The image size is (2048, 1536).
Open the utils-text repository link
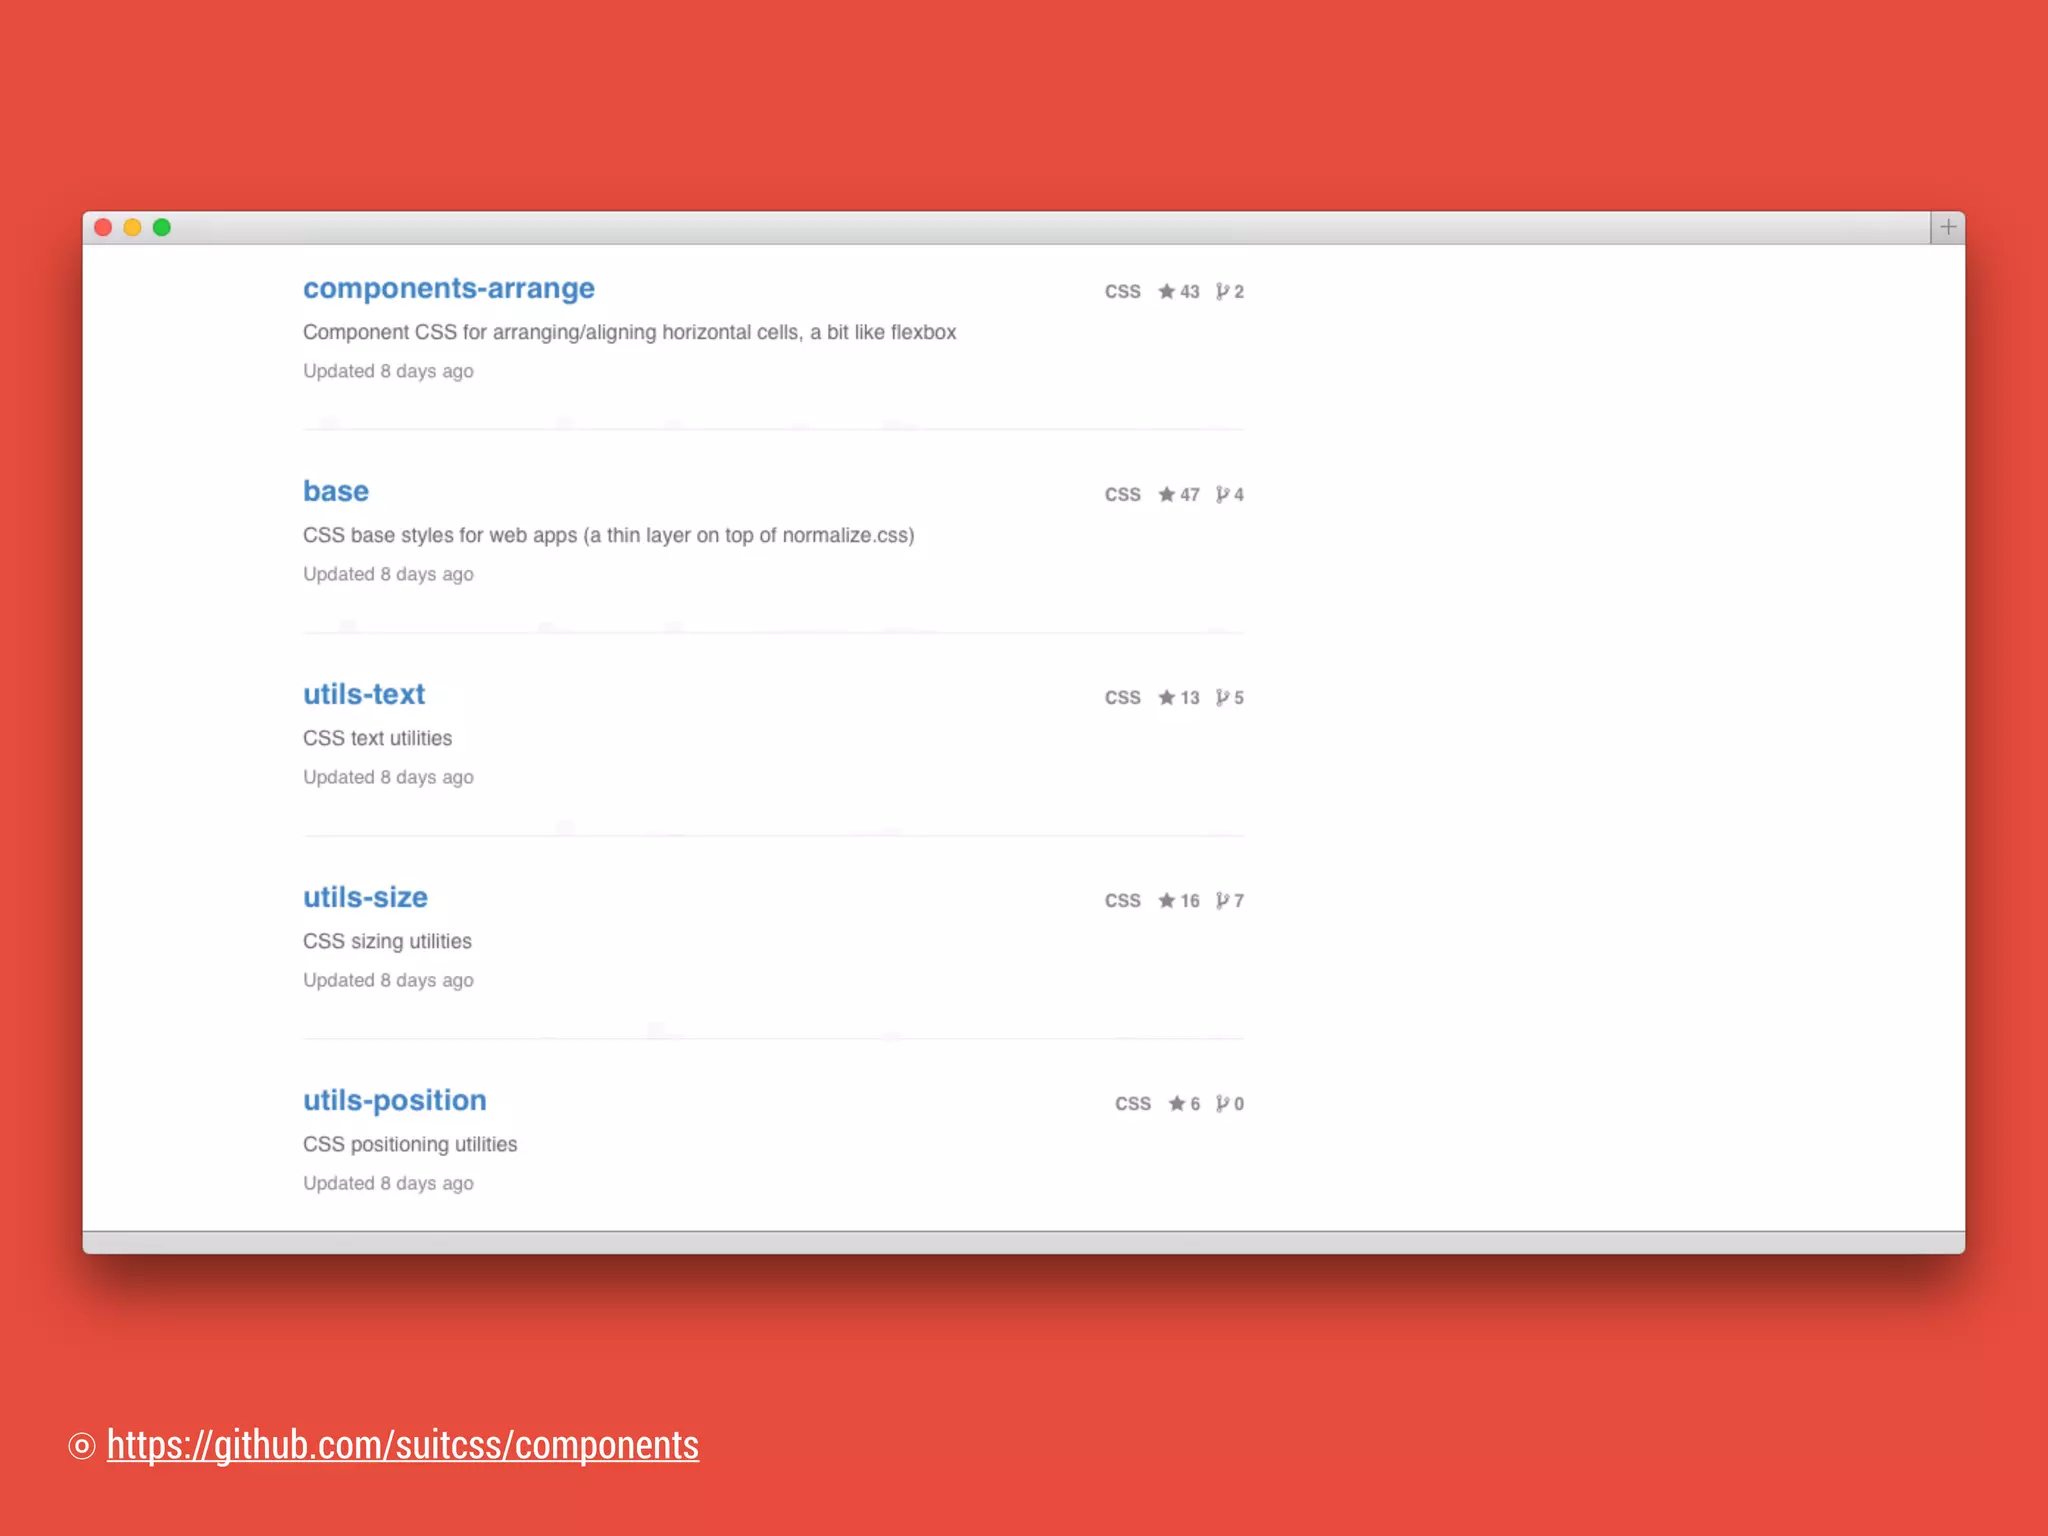[364, 694]
